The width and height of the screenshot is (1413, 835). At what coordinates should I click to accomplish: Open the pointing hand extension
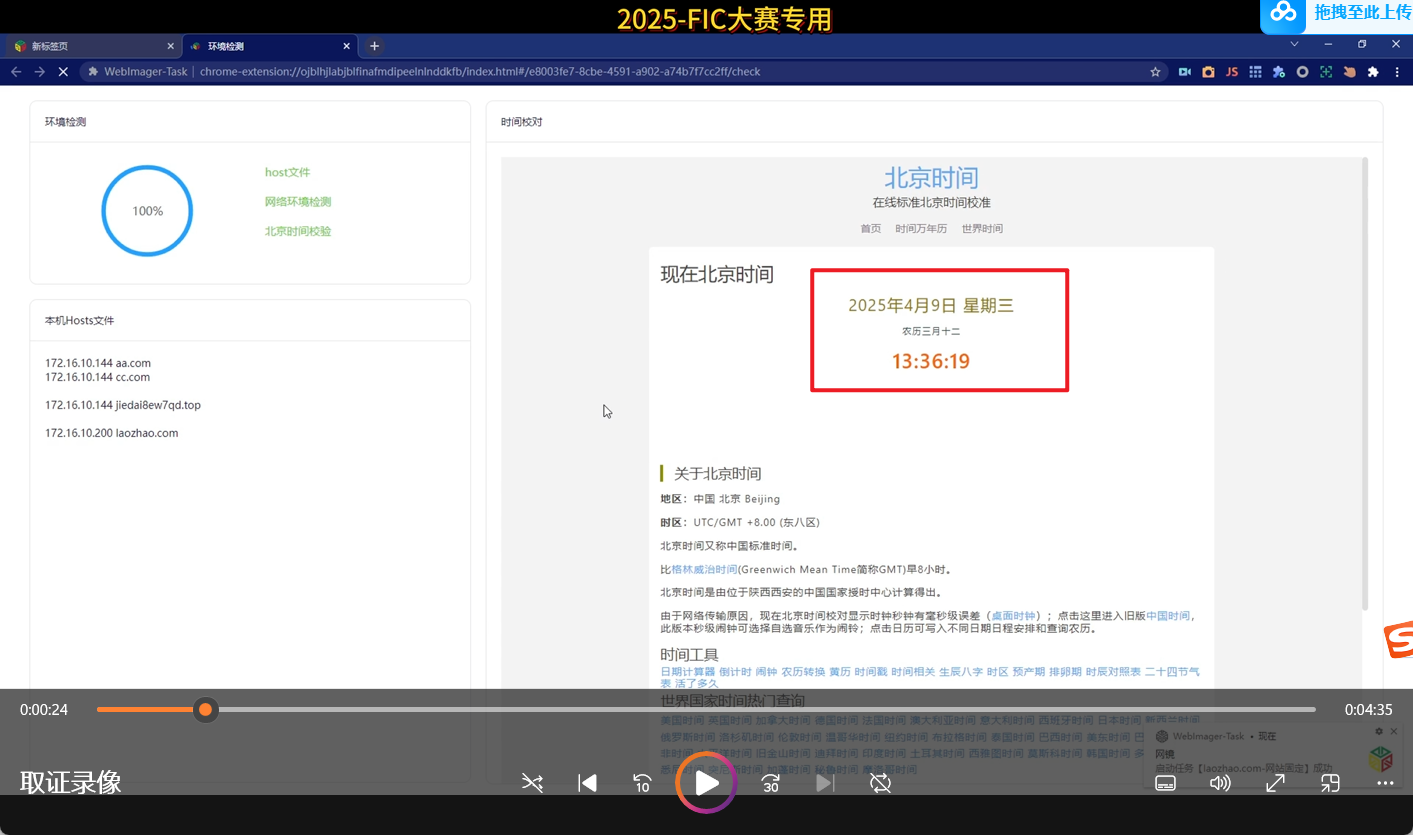[x=1349, y=72]
